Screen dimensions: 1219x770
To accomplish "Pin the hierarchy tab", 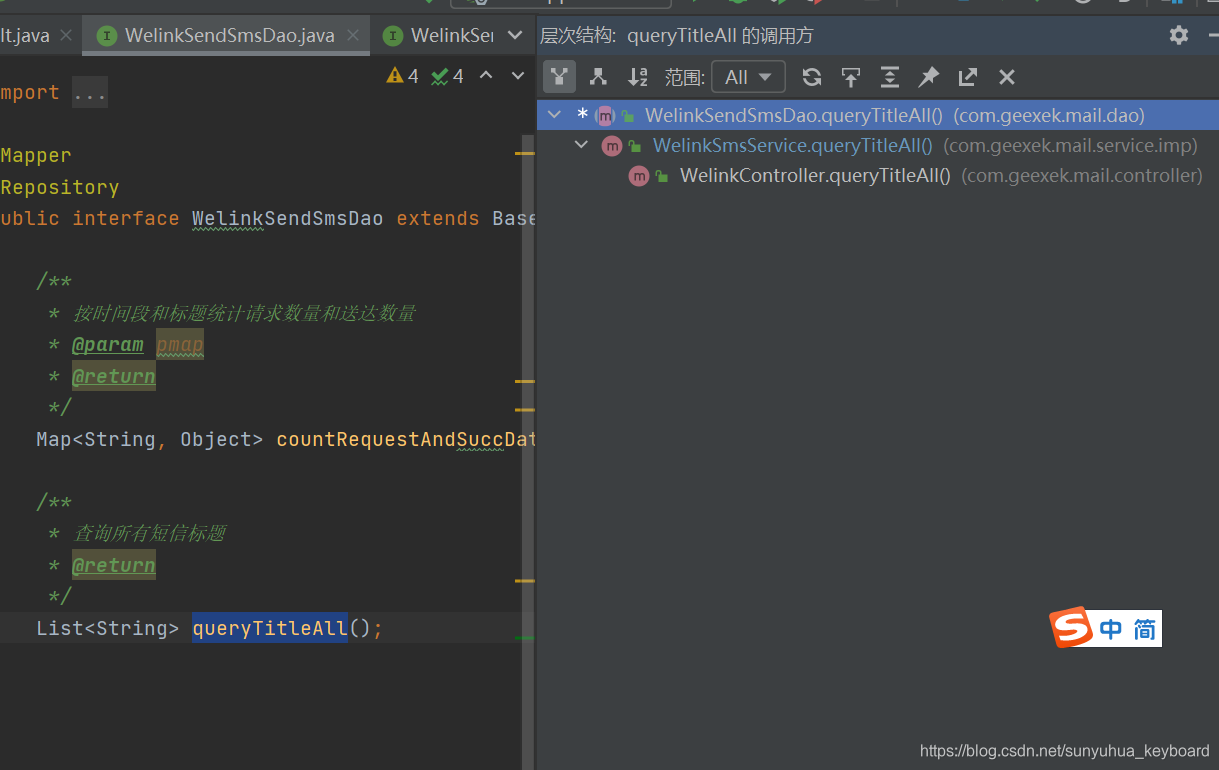I will [x=929, y=77].
